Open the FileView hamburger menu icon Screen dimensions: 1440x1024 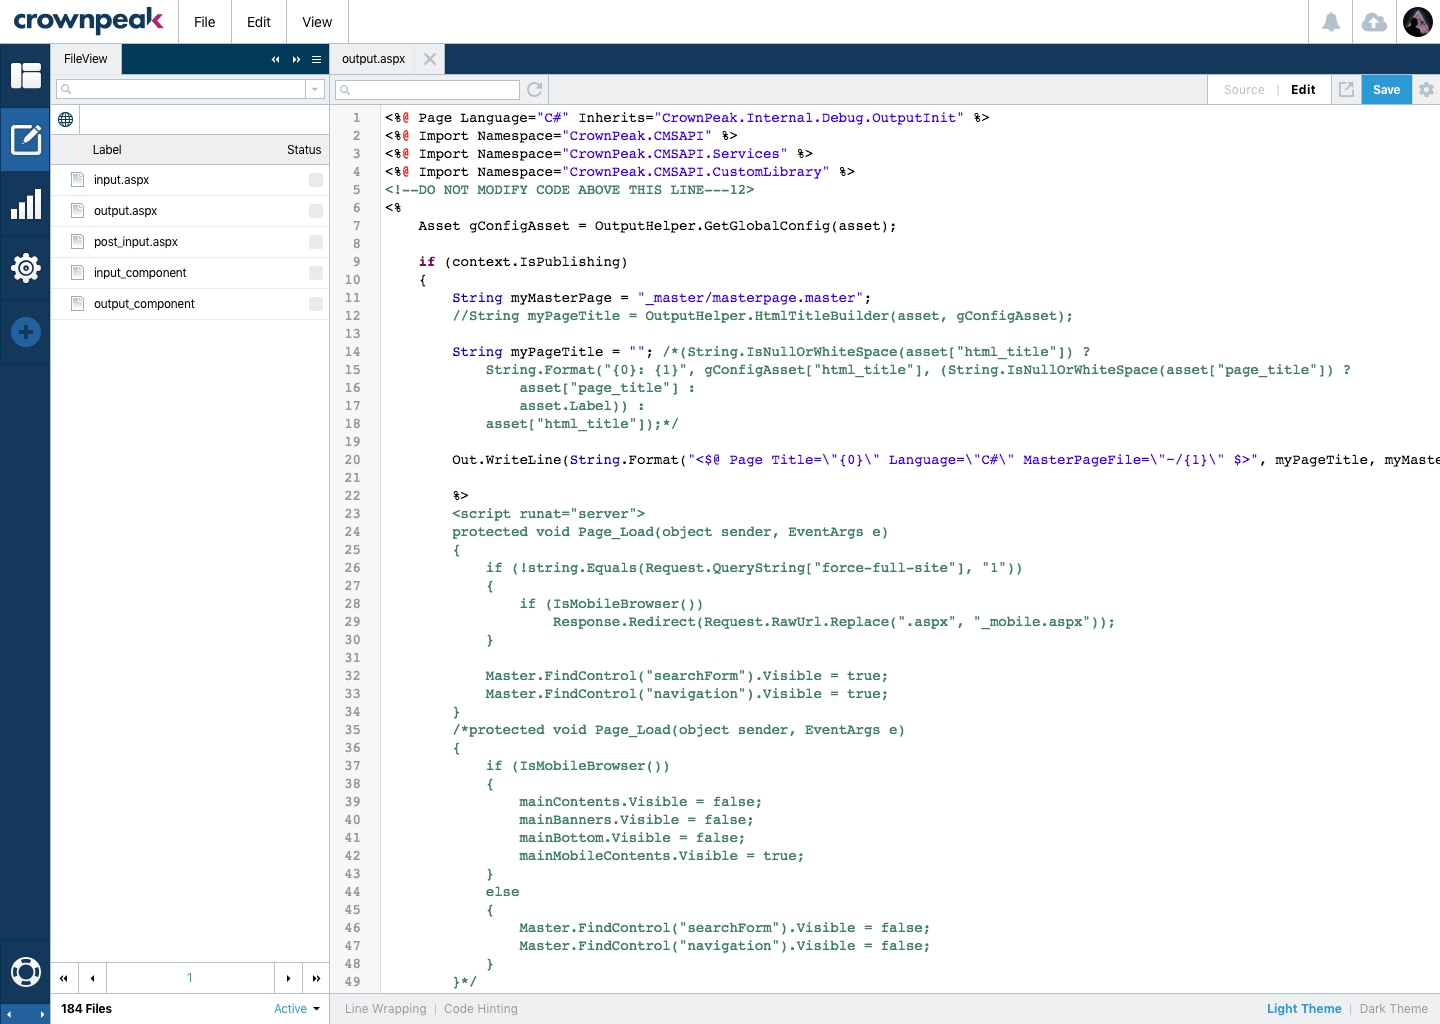(x=316, y=60)
